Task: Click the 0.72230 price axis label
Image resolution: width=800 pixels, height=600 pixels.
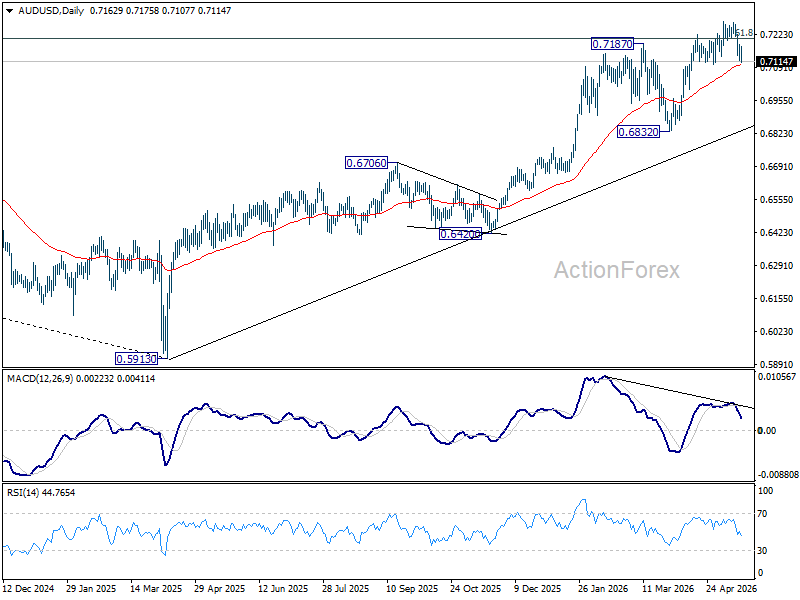Action: tap(777, 34)
